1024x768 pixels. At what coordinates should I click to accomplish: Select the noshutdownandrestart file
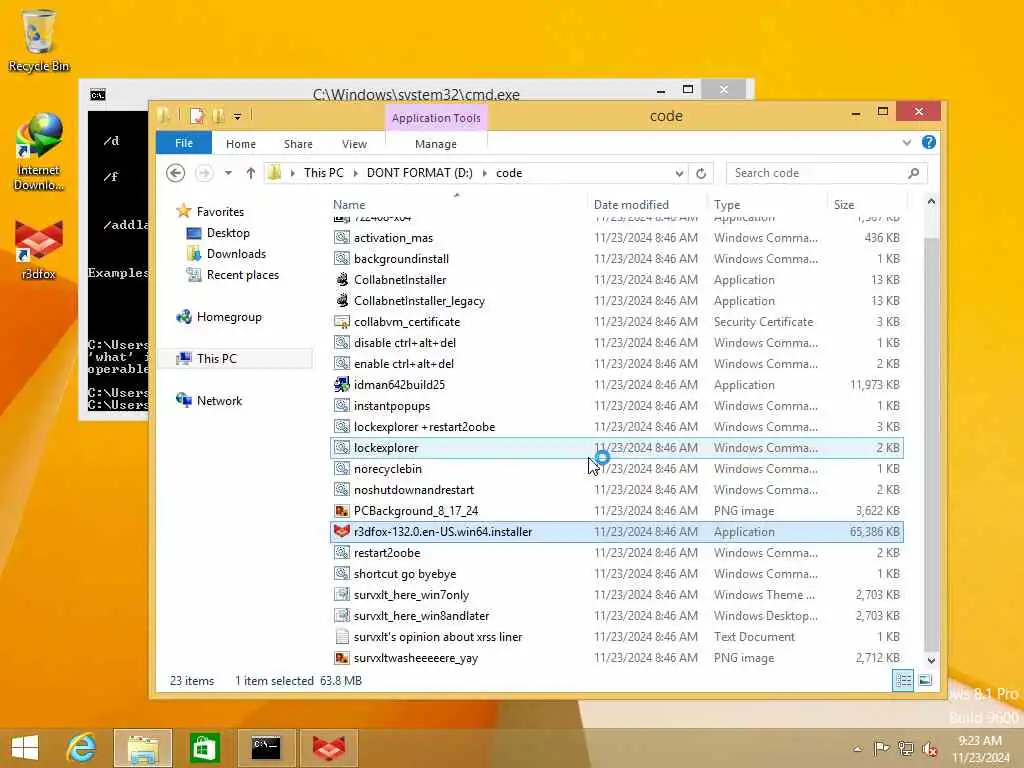click(413, 490)
